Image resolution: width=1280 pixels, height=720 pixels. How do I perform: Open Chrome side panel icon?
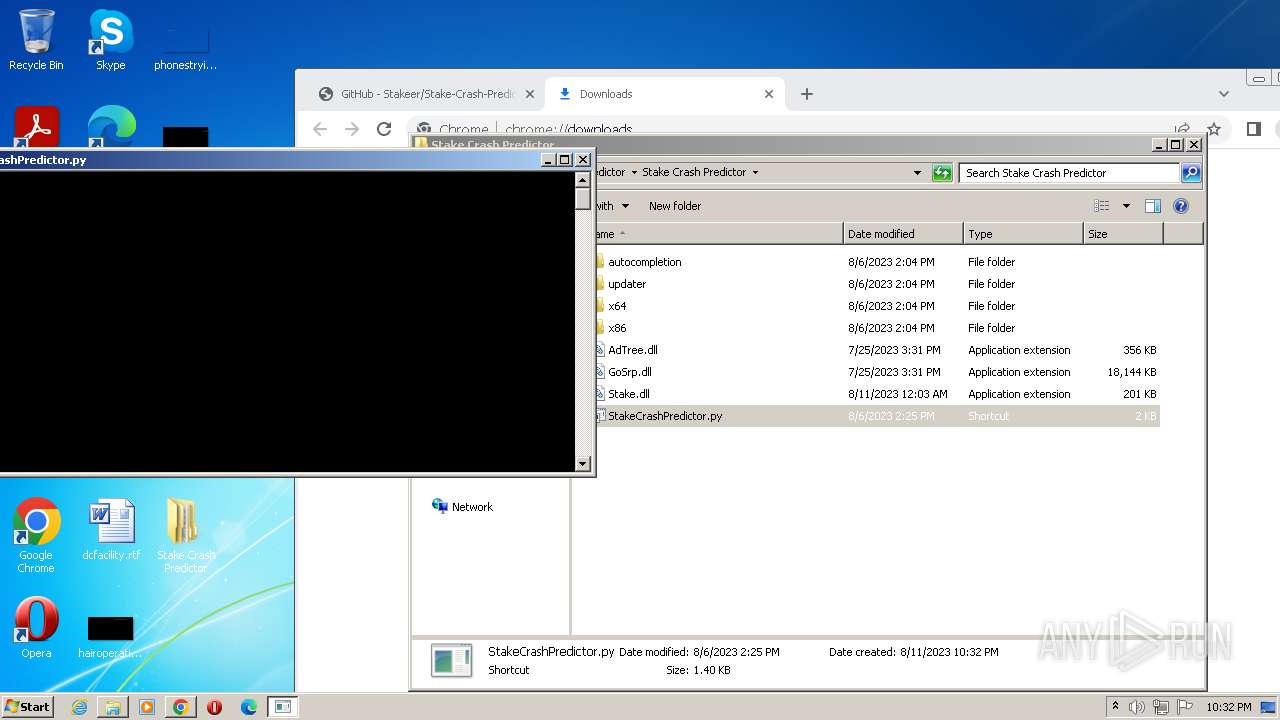click(x=1254, y=129)
